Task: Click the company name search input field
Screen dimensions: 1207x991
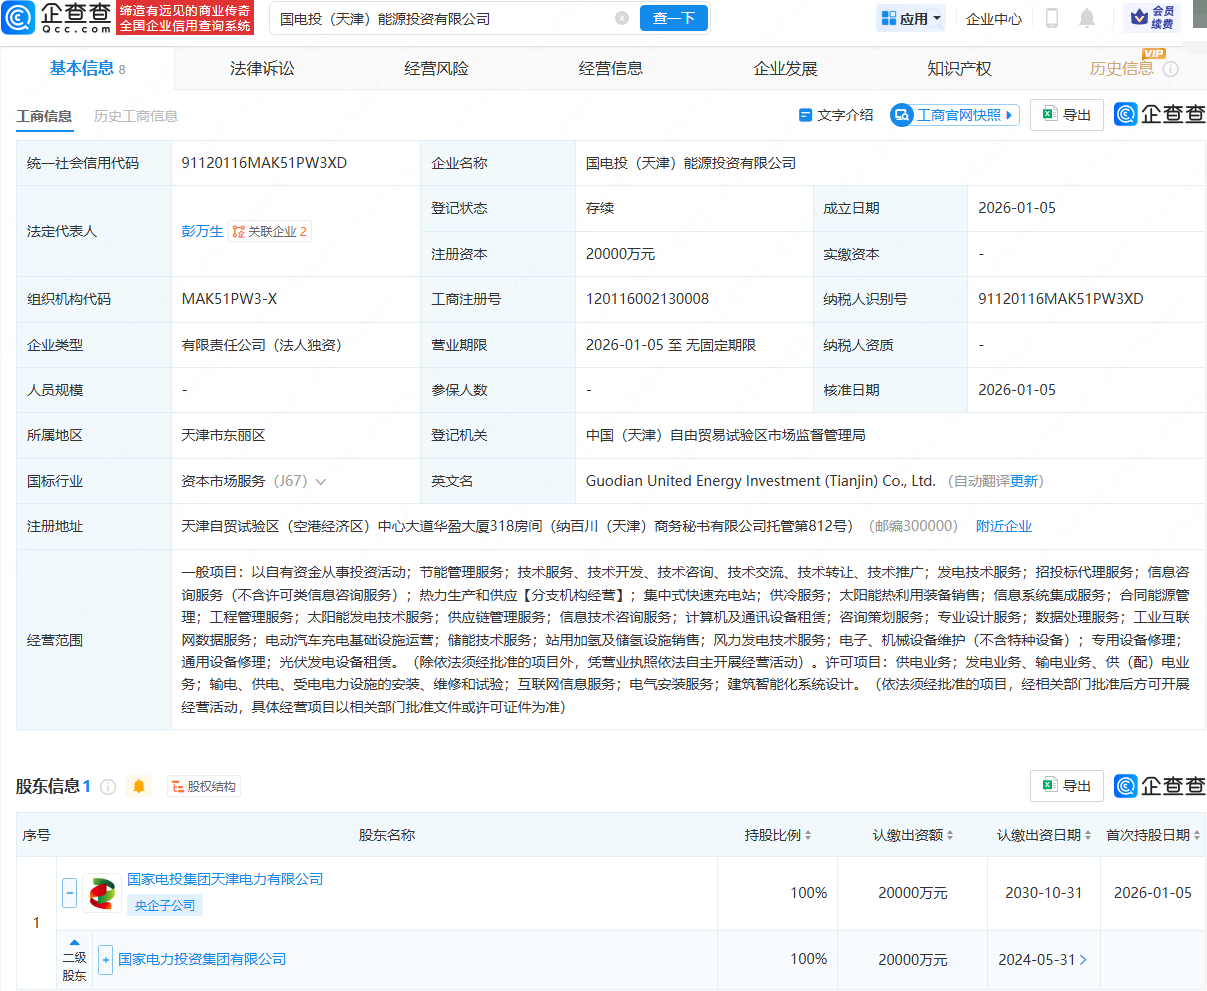Action: pyautogui.click(x=440, y=18)
